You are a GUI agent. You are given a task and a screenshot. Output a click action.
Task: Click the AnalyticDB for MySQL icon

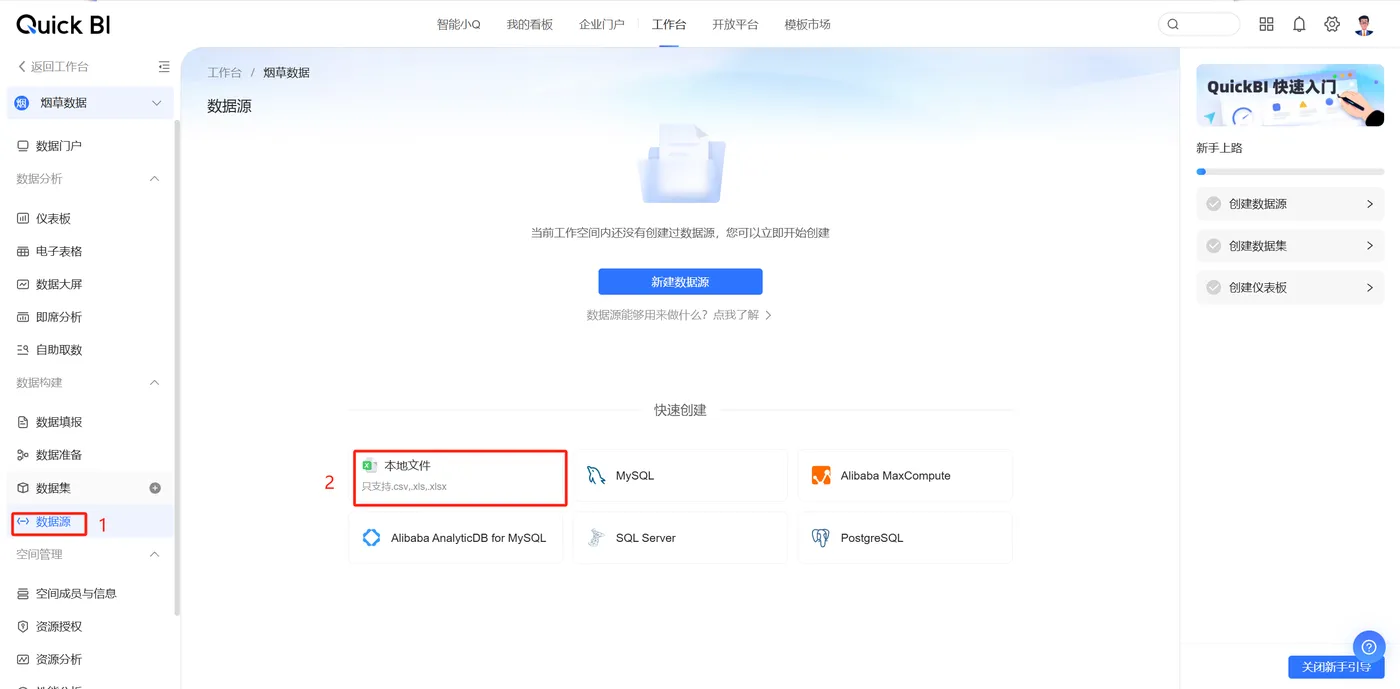click(x=371, y=537)
